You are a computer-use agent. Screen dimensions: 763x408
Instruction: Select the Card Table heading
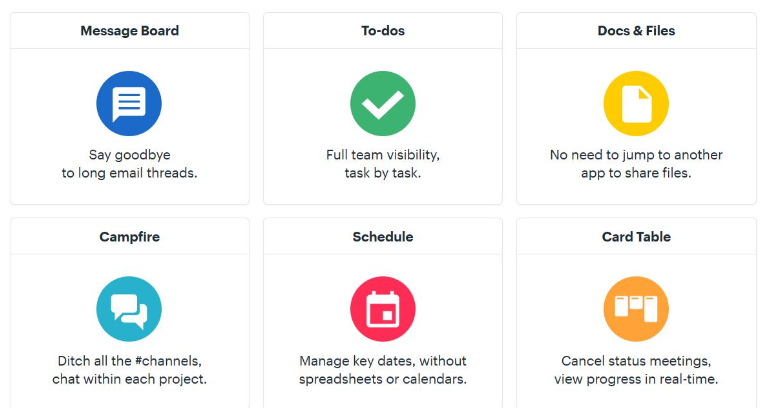click(636, 237)
